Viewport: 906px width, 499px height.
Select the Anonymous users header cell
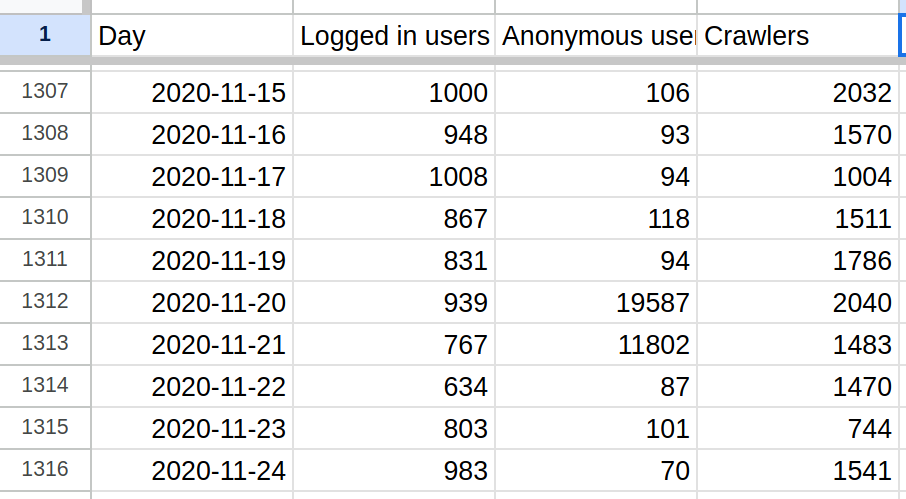click(596, 35)
